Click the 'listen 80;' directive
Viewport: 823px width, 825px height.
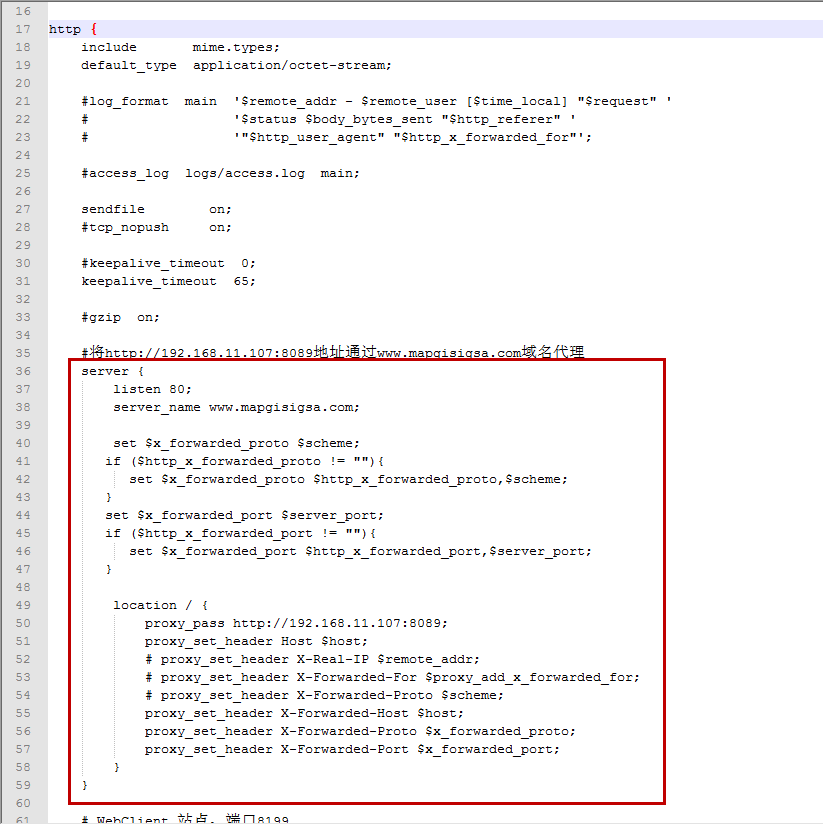(152, 389)
